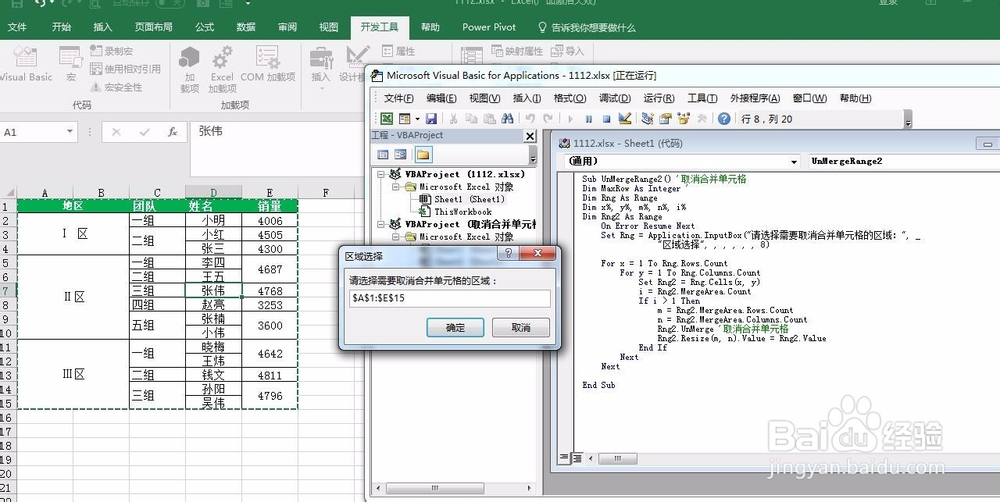Click the Break pause icon in VBA toolbar
Image resolution: width=1000 pixels, height=502 pixels.
pos(589,119)
